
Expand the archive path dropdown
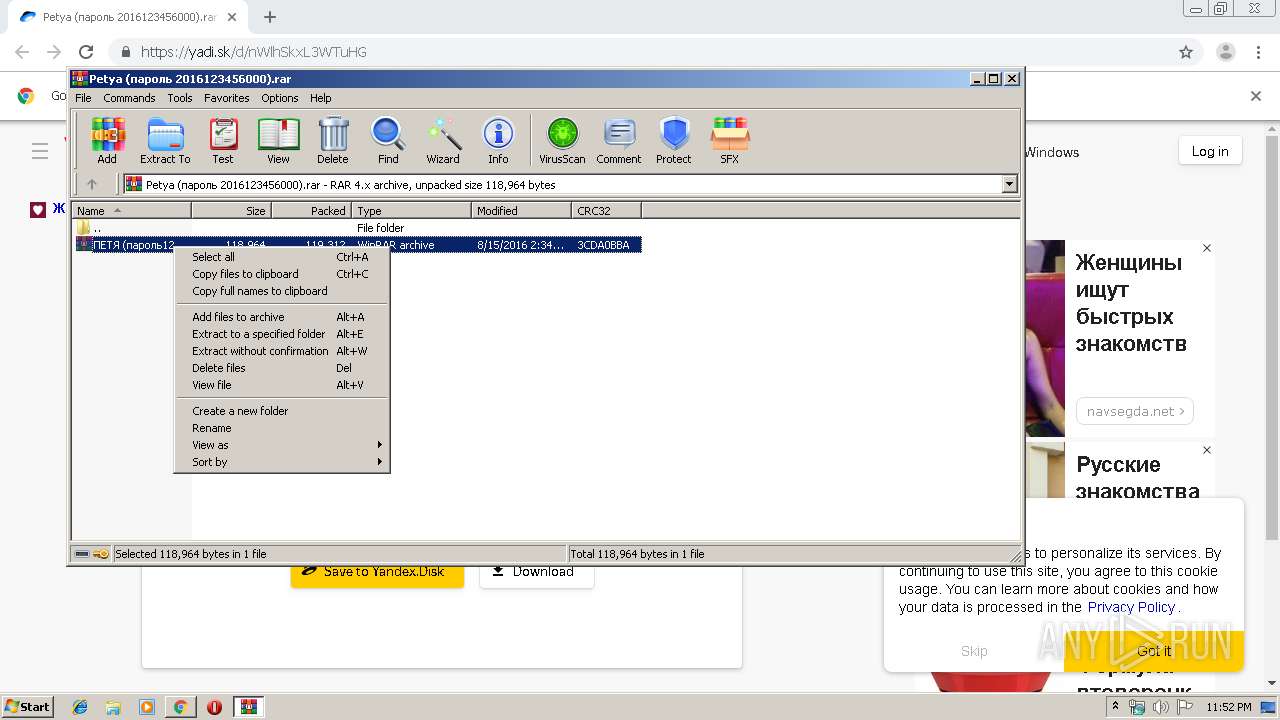(1009, 184)
